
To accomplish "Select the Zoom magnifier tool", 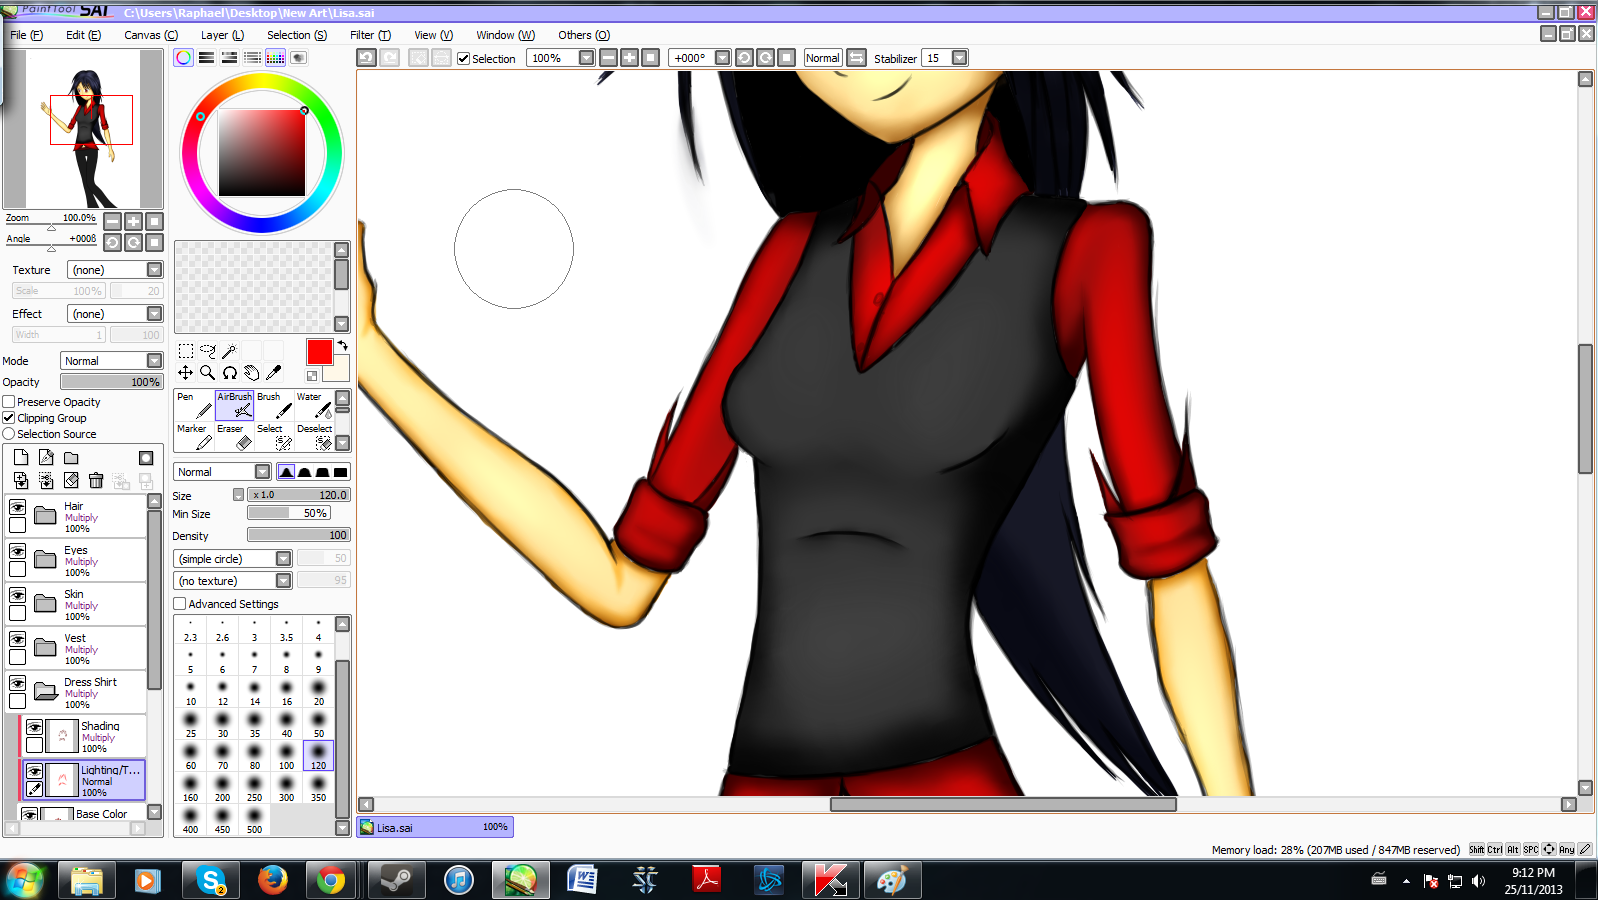I will pyautogui.click(x=207, y=373).
